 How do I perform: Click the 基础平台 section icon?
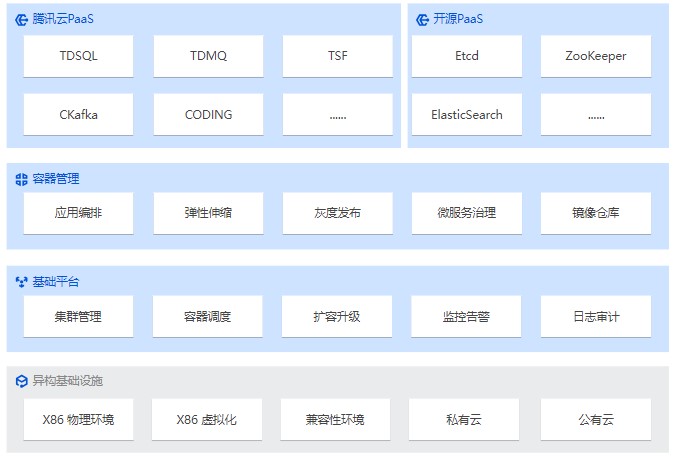22,282
